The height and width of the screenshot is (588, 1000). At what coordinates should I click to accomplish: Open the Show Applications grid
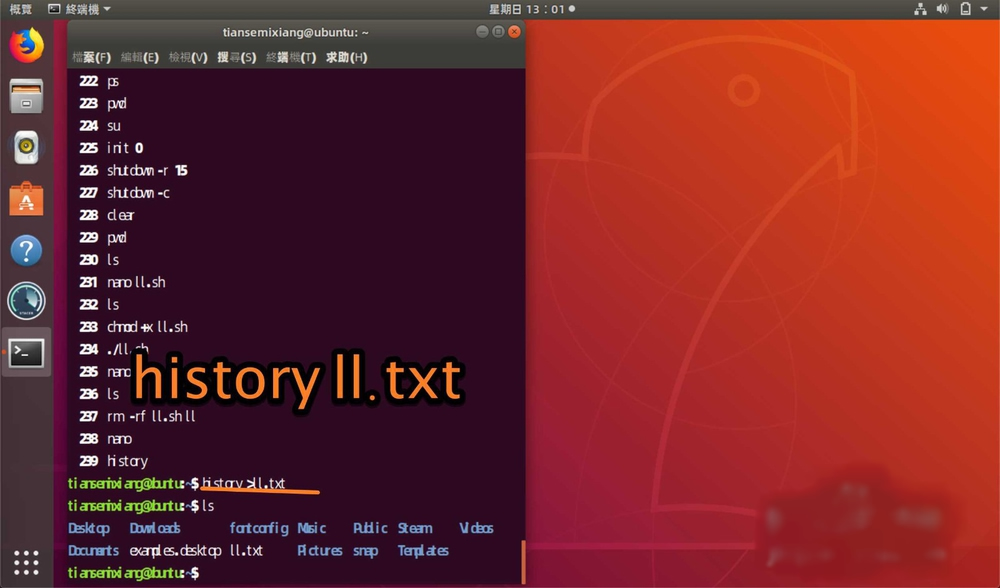[x=26, y=560]
